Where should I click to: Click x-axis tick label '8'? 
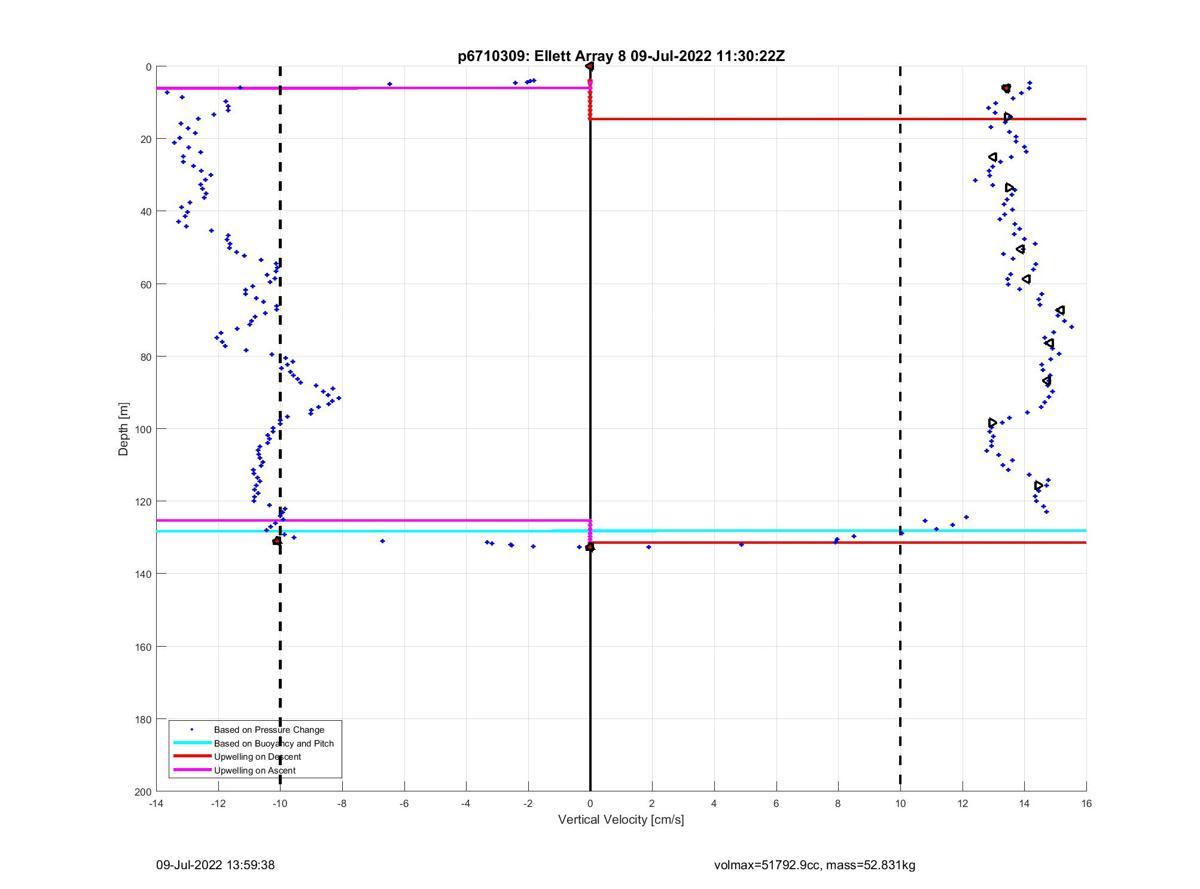pos(838,803)
